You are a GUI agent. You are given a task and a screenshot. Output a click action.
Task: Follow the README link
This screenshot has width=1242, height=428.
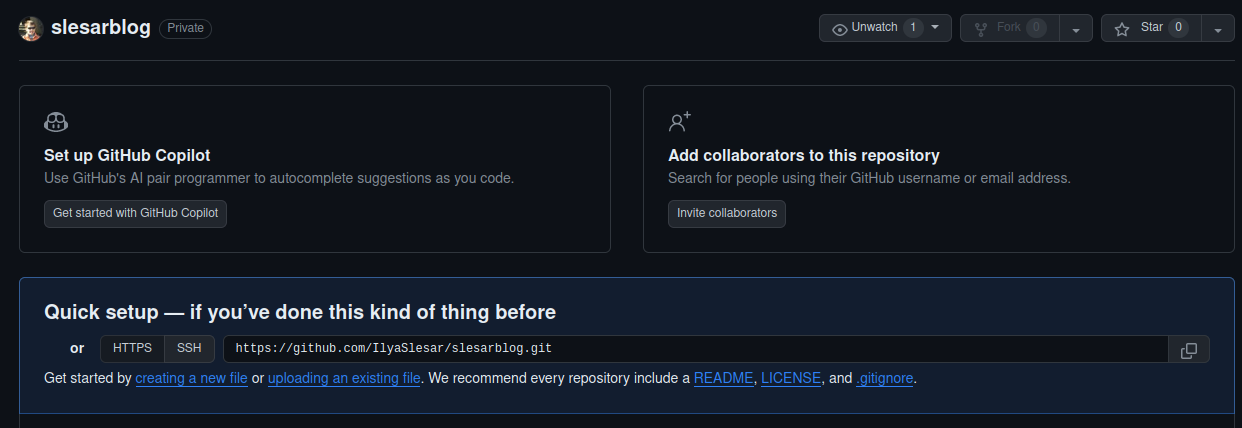(x=724, y=379)
